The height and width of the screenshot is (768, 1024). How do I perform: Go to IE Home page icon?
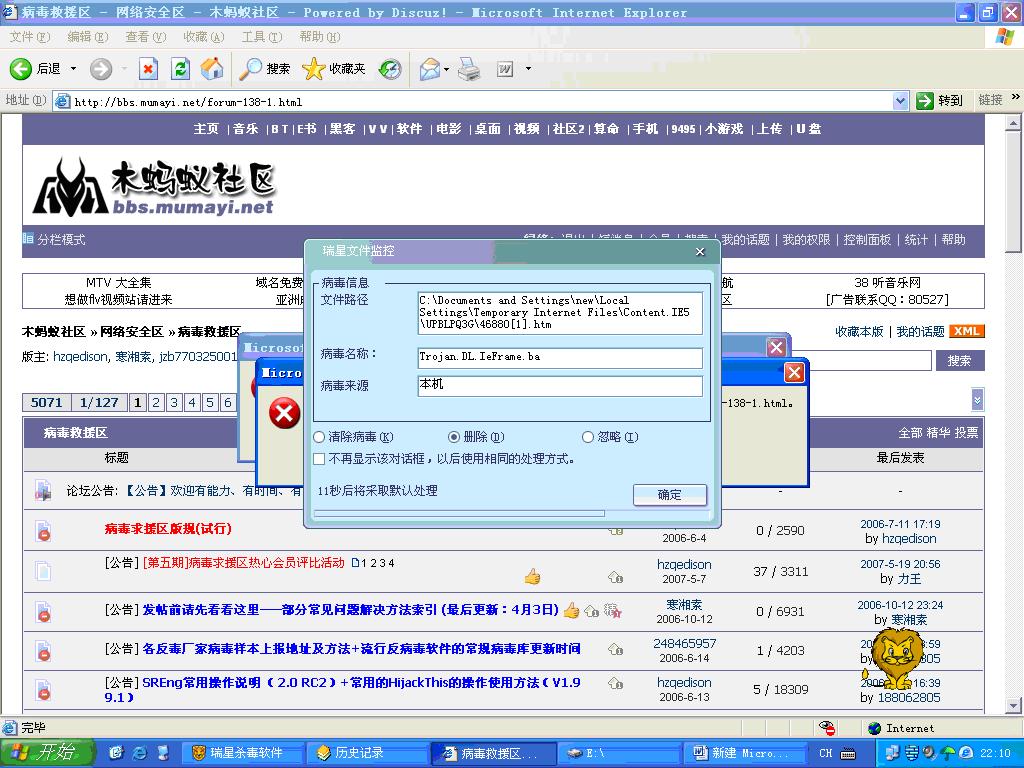(x=211, y=69)
